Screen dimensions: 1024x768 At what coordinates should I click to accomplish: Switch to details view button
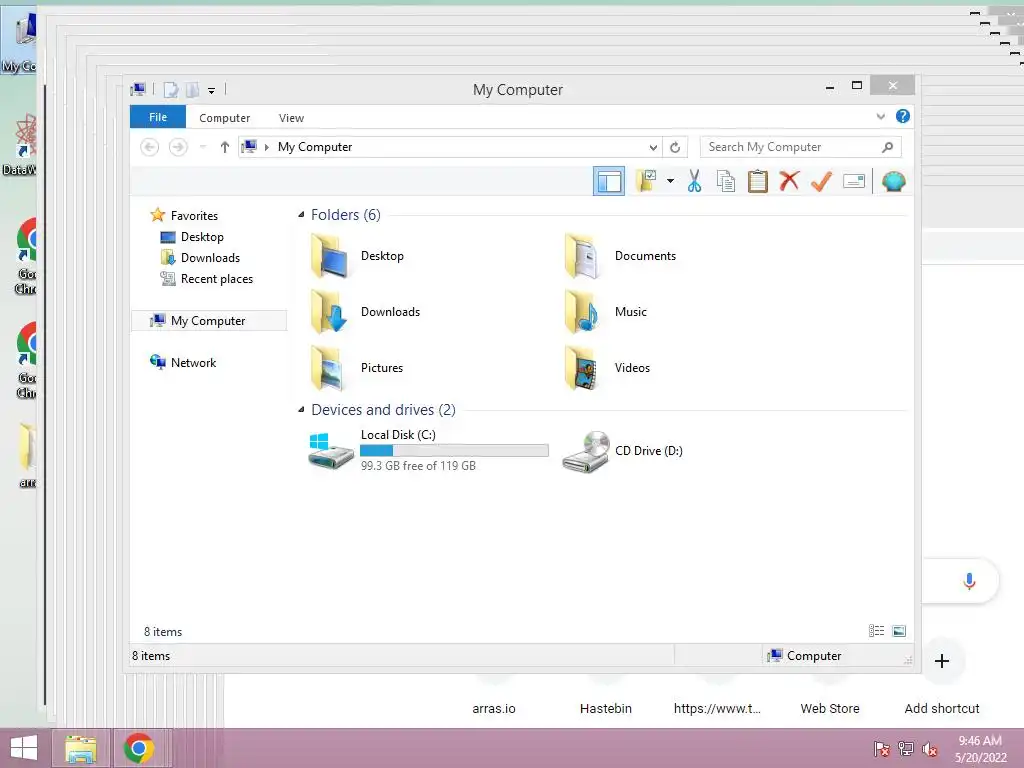click(876, 631)
